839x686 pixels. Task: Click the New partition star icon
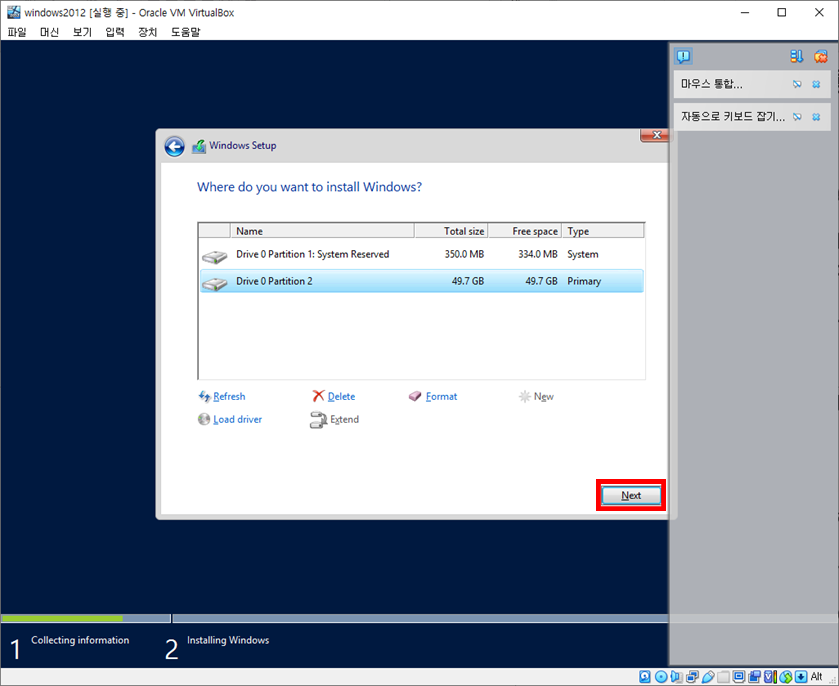coord(524,397)
